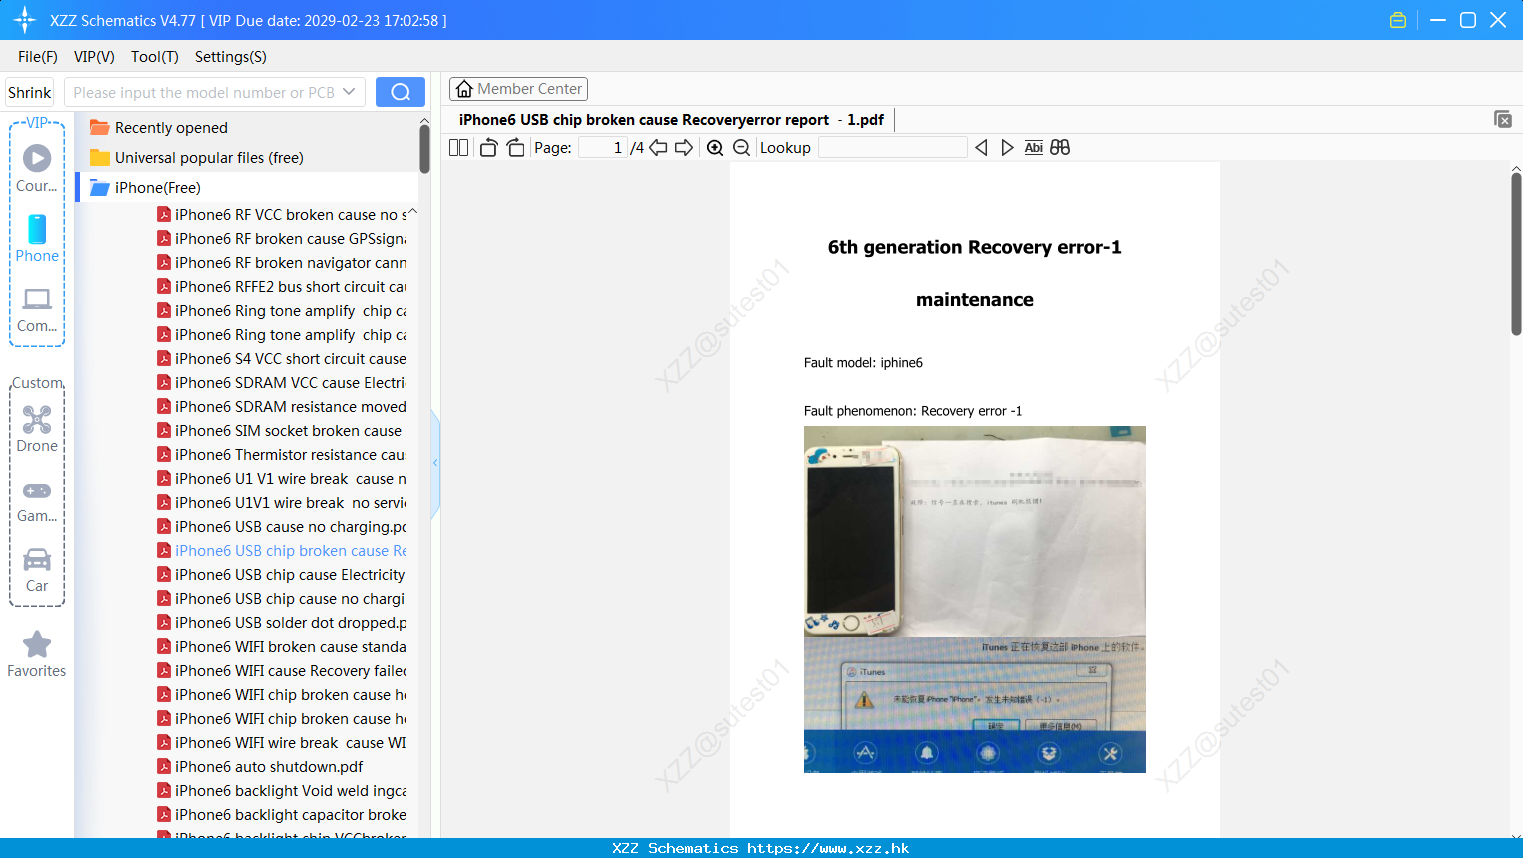The width and height of the screenshot is (1523, 858).
Task: Click the toolbox icon in the title bar
Action: [x=1398, y=20]
